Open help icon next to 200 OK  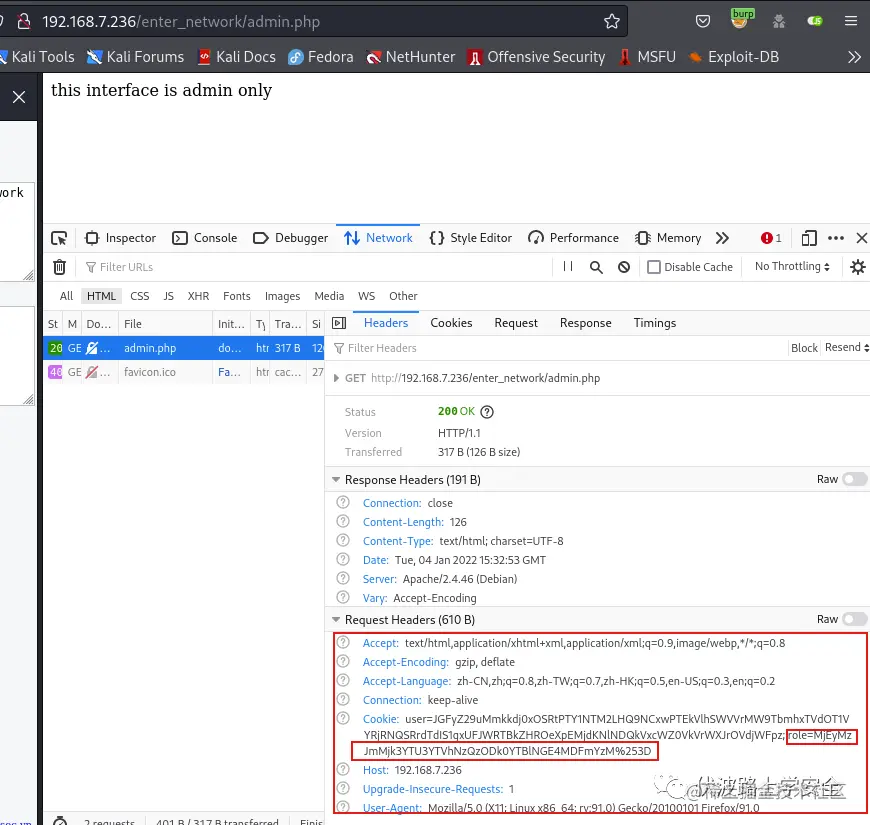[x=487, y=412]
